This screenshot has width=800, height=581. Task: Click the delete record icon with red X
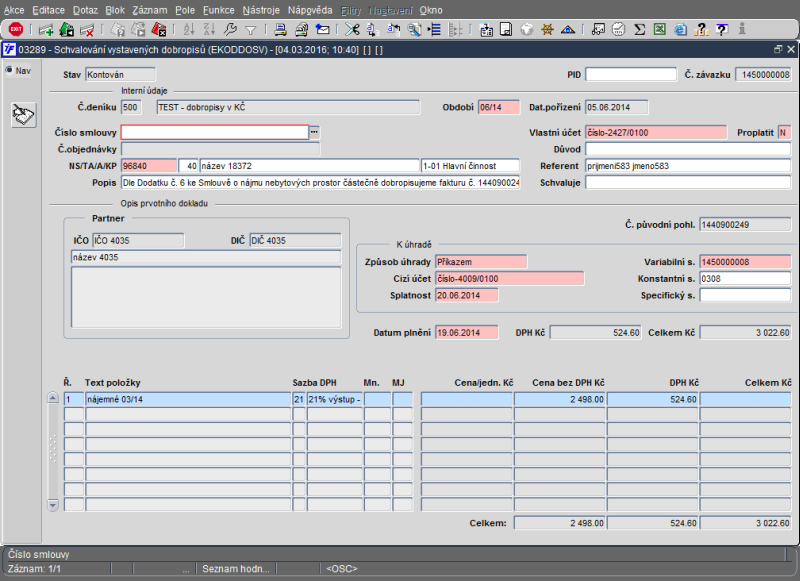(x=87, y=29)
